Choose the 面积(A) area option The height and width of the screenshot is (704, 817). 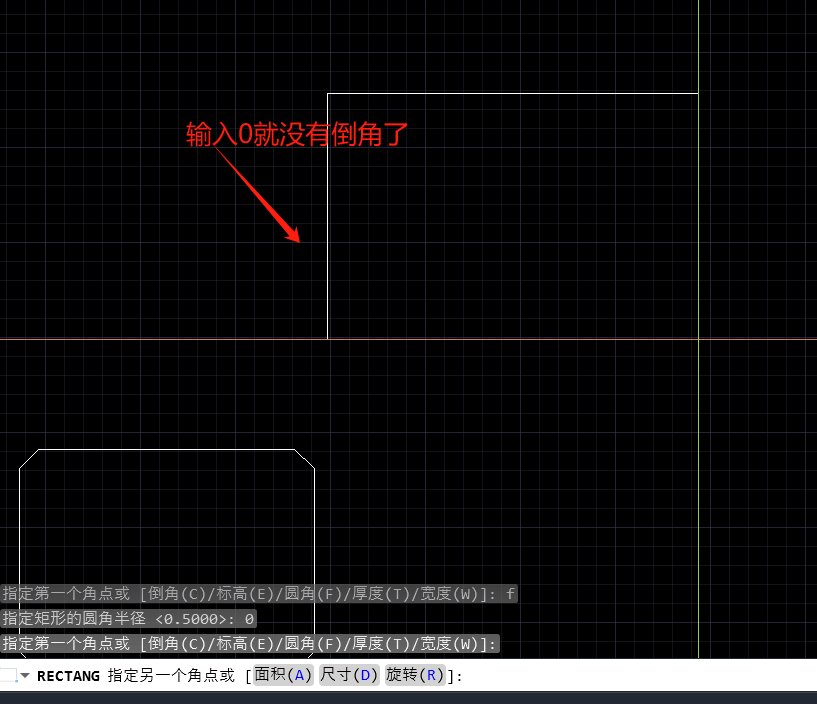(283, 675)
